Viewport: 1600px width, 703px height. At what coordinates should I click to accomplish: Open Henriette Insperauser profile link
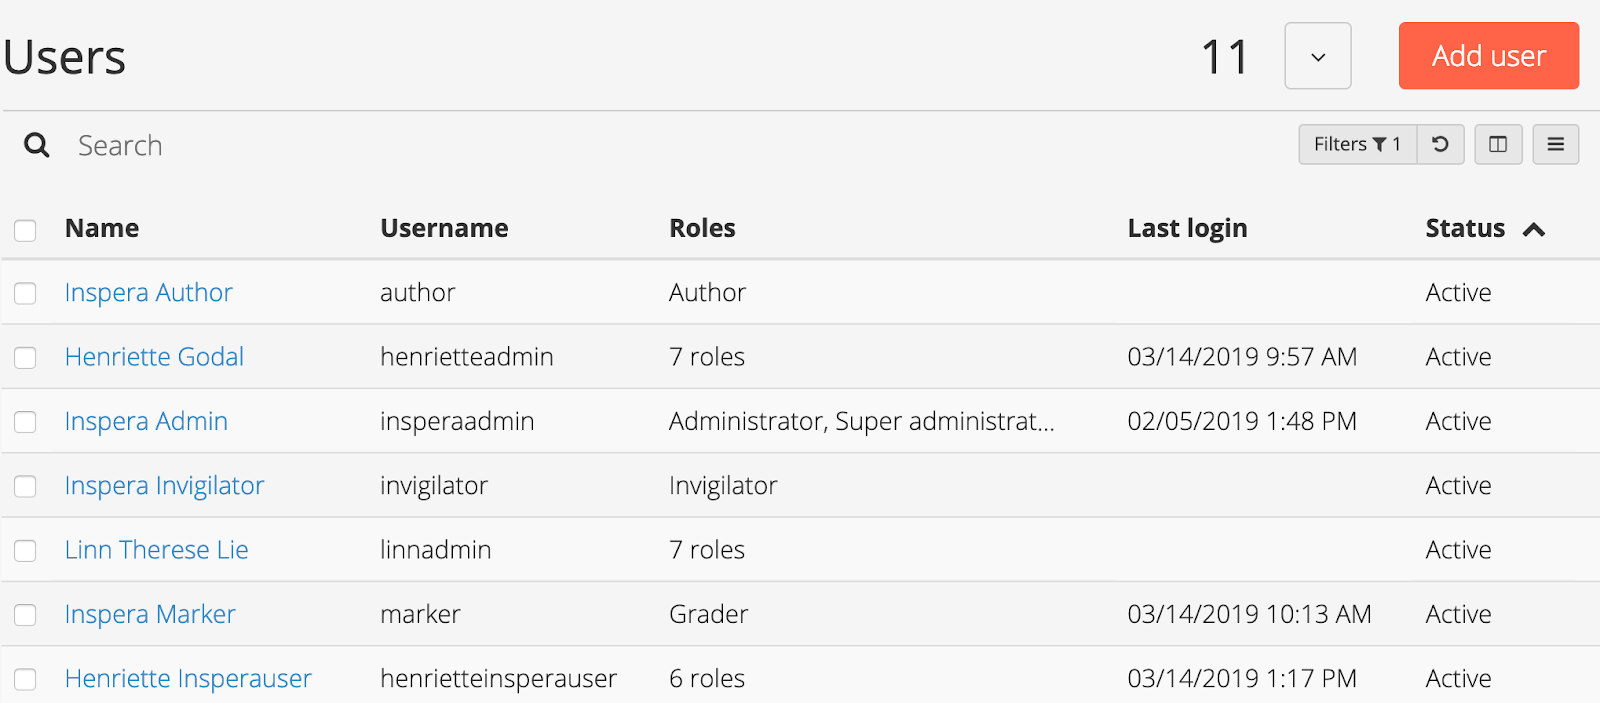click(x=188, y=679)
